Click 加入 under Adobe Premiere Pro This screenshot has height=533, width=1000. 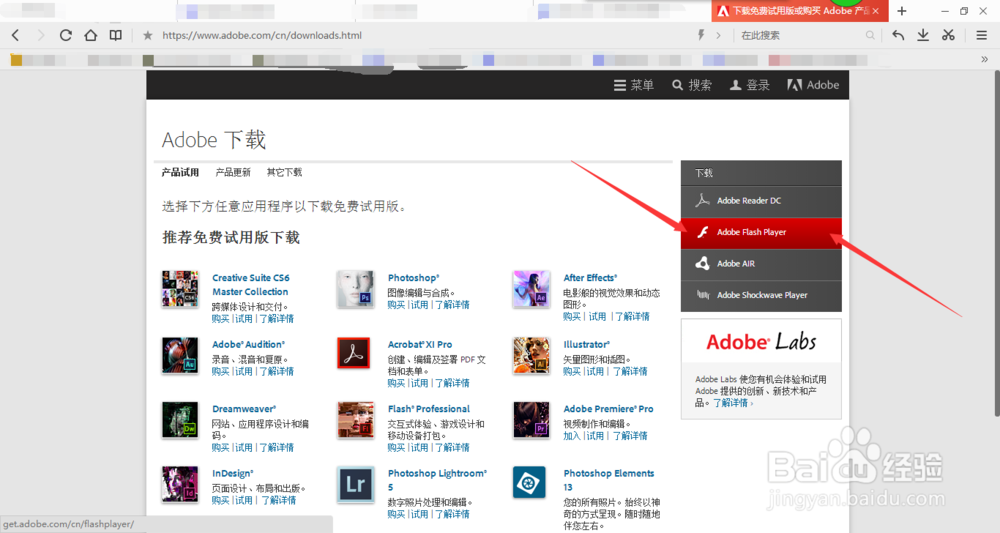[572, 435]
